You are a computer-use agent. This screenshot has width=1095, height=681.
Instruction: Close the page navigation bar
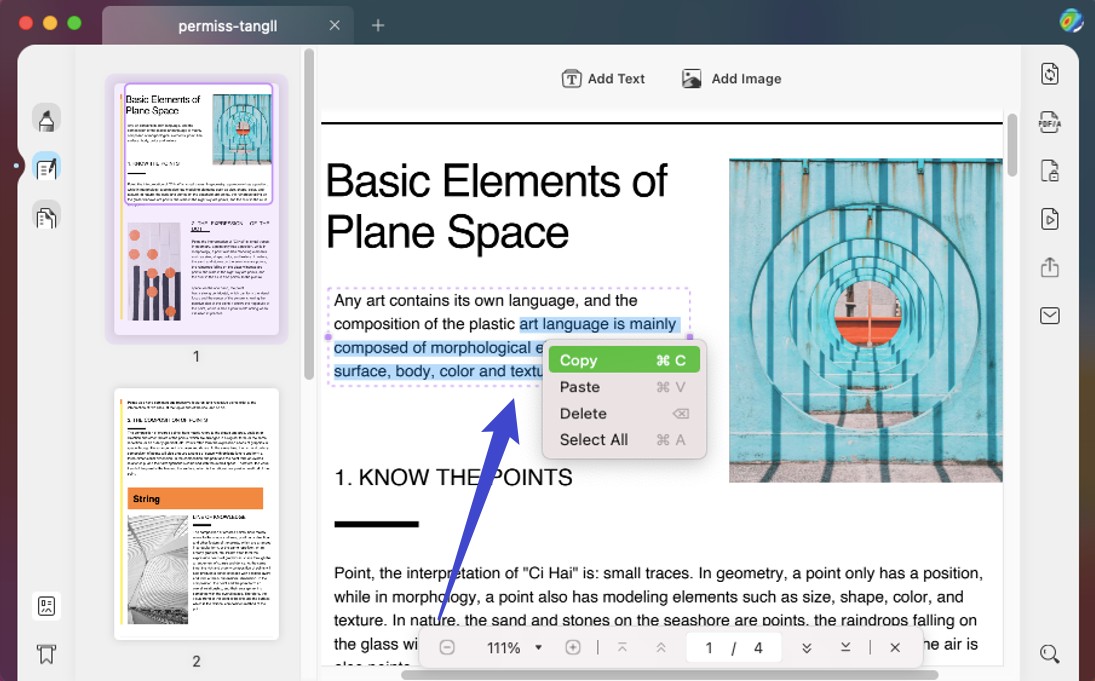point(895,647)
